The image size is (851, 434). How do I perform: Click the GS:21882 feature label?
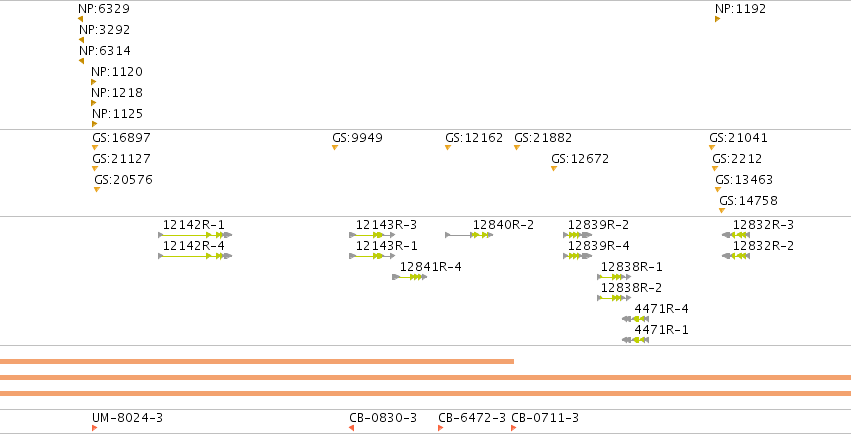click(x=543, y=138)
